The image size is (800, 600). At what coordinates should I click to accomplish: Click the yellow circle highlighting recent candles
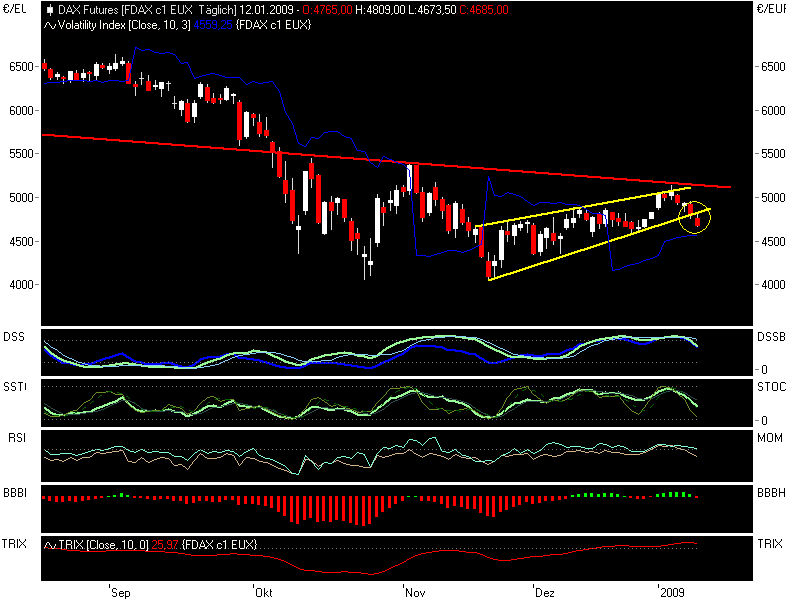[697, 219]
